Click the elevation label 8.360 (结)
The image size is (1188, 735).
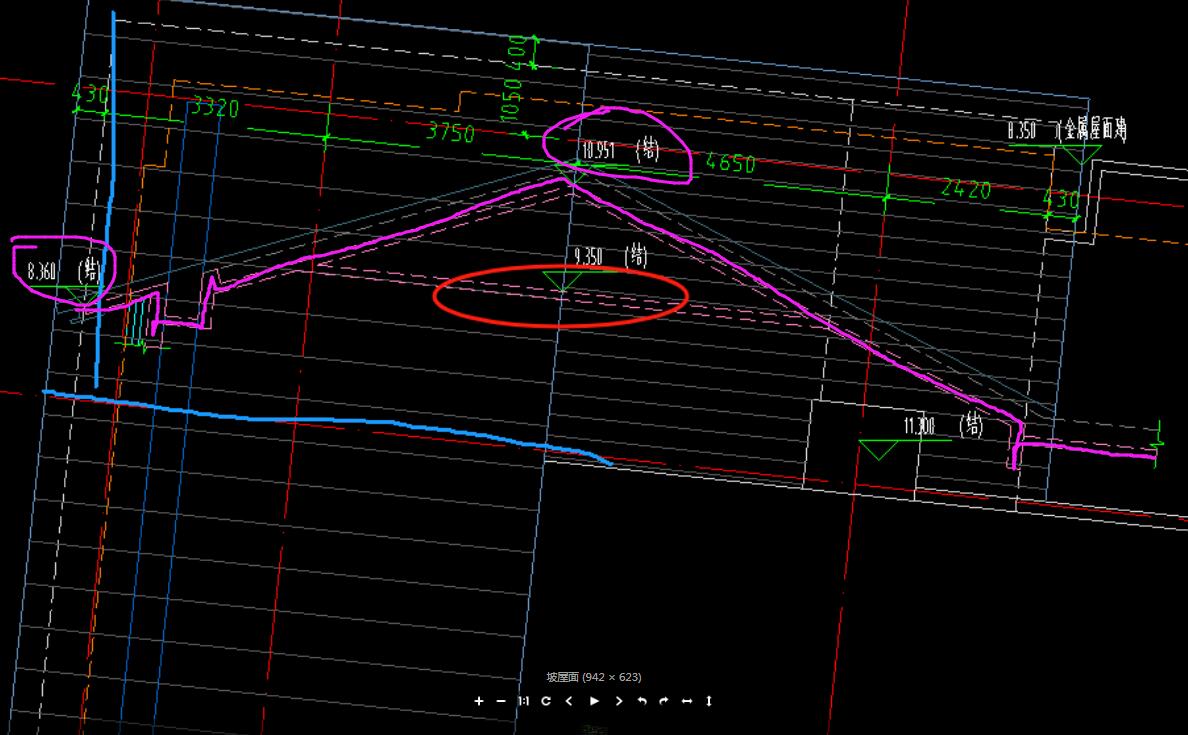pyautogui.click(x=63, y=271)
